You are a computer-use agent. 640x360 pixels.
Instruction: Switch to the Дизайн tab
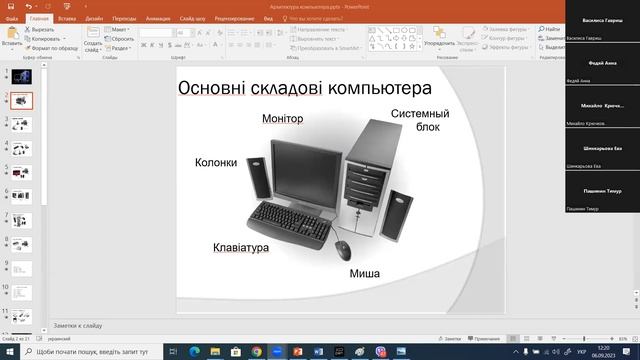click(x=94, y=19)
